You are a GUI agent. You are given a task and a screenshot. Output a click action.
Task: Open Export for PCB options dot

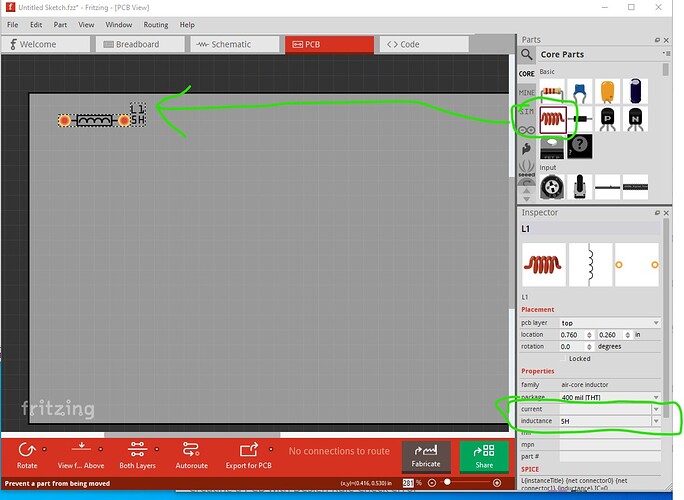[x=271, y=449]
